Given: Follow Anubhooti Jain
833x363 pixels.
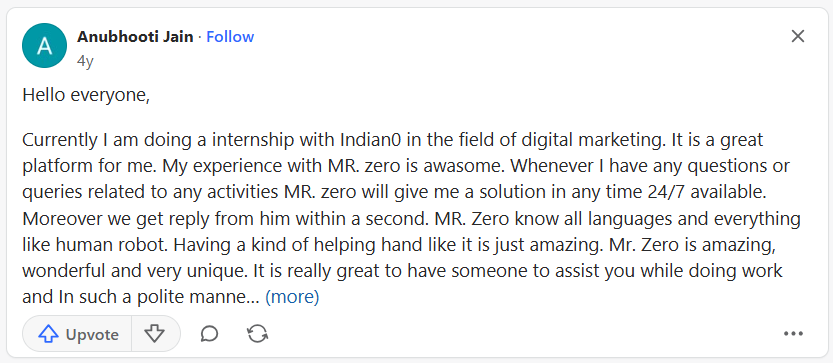Looking at the screenshot, I should (230, 37).
